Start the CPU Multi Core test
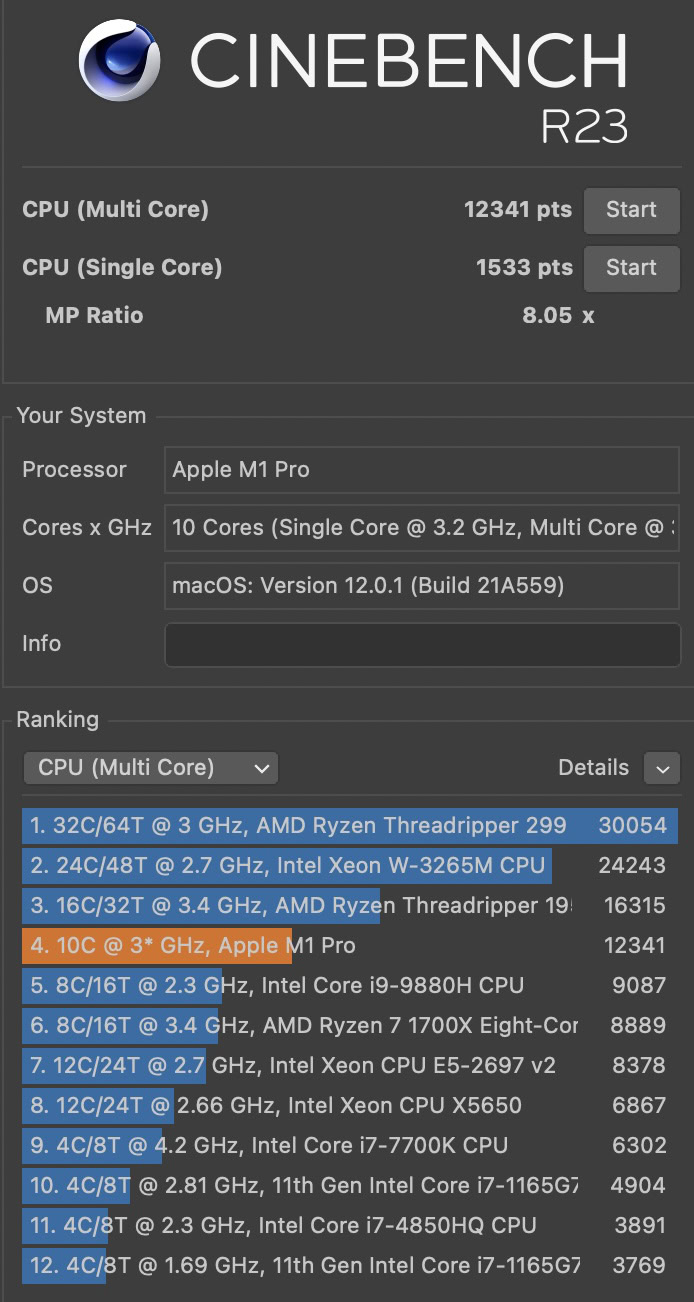Screen dimensions: 694x1302 point(631,210)
